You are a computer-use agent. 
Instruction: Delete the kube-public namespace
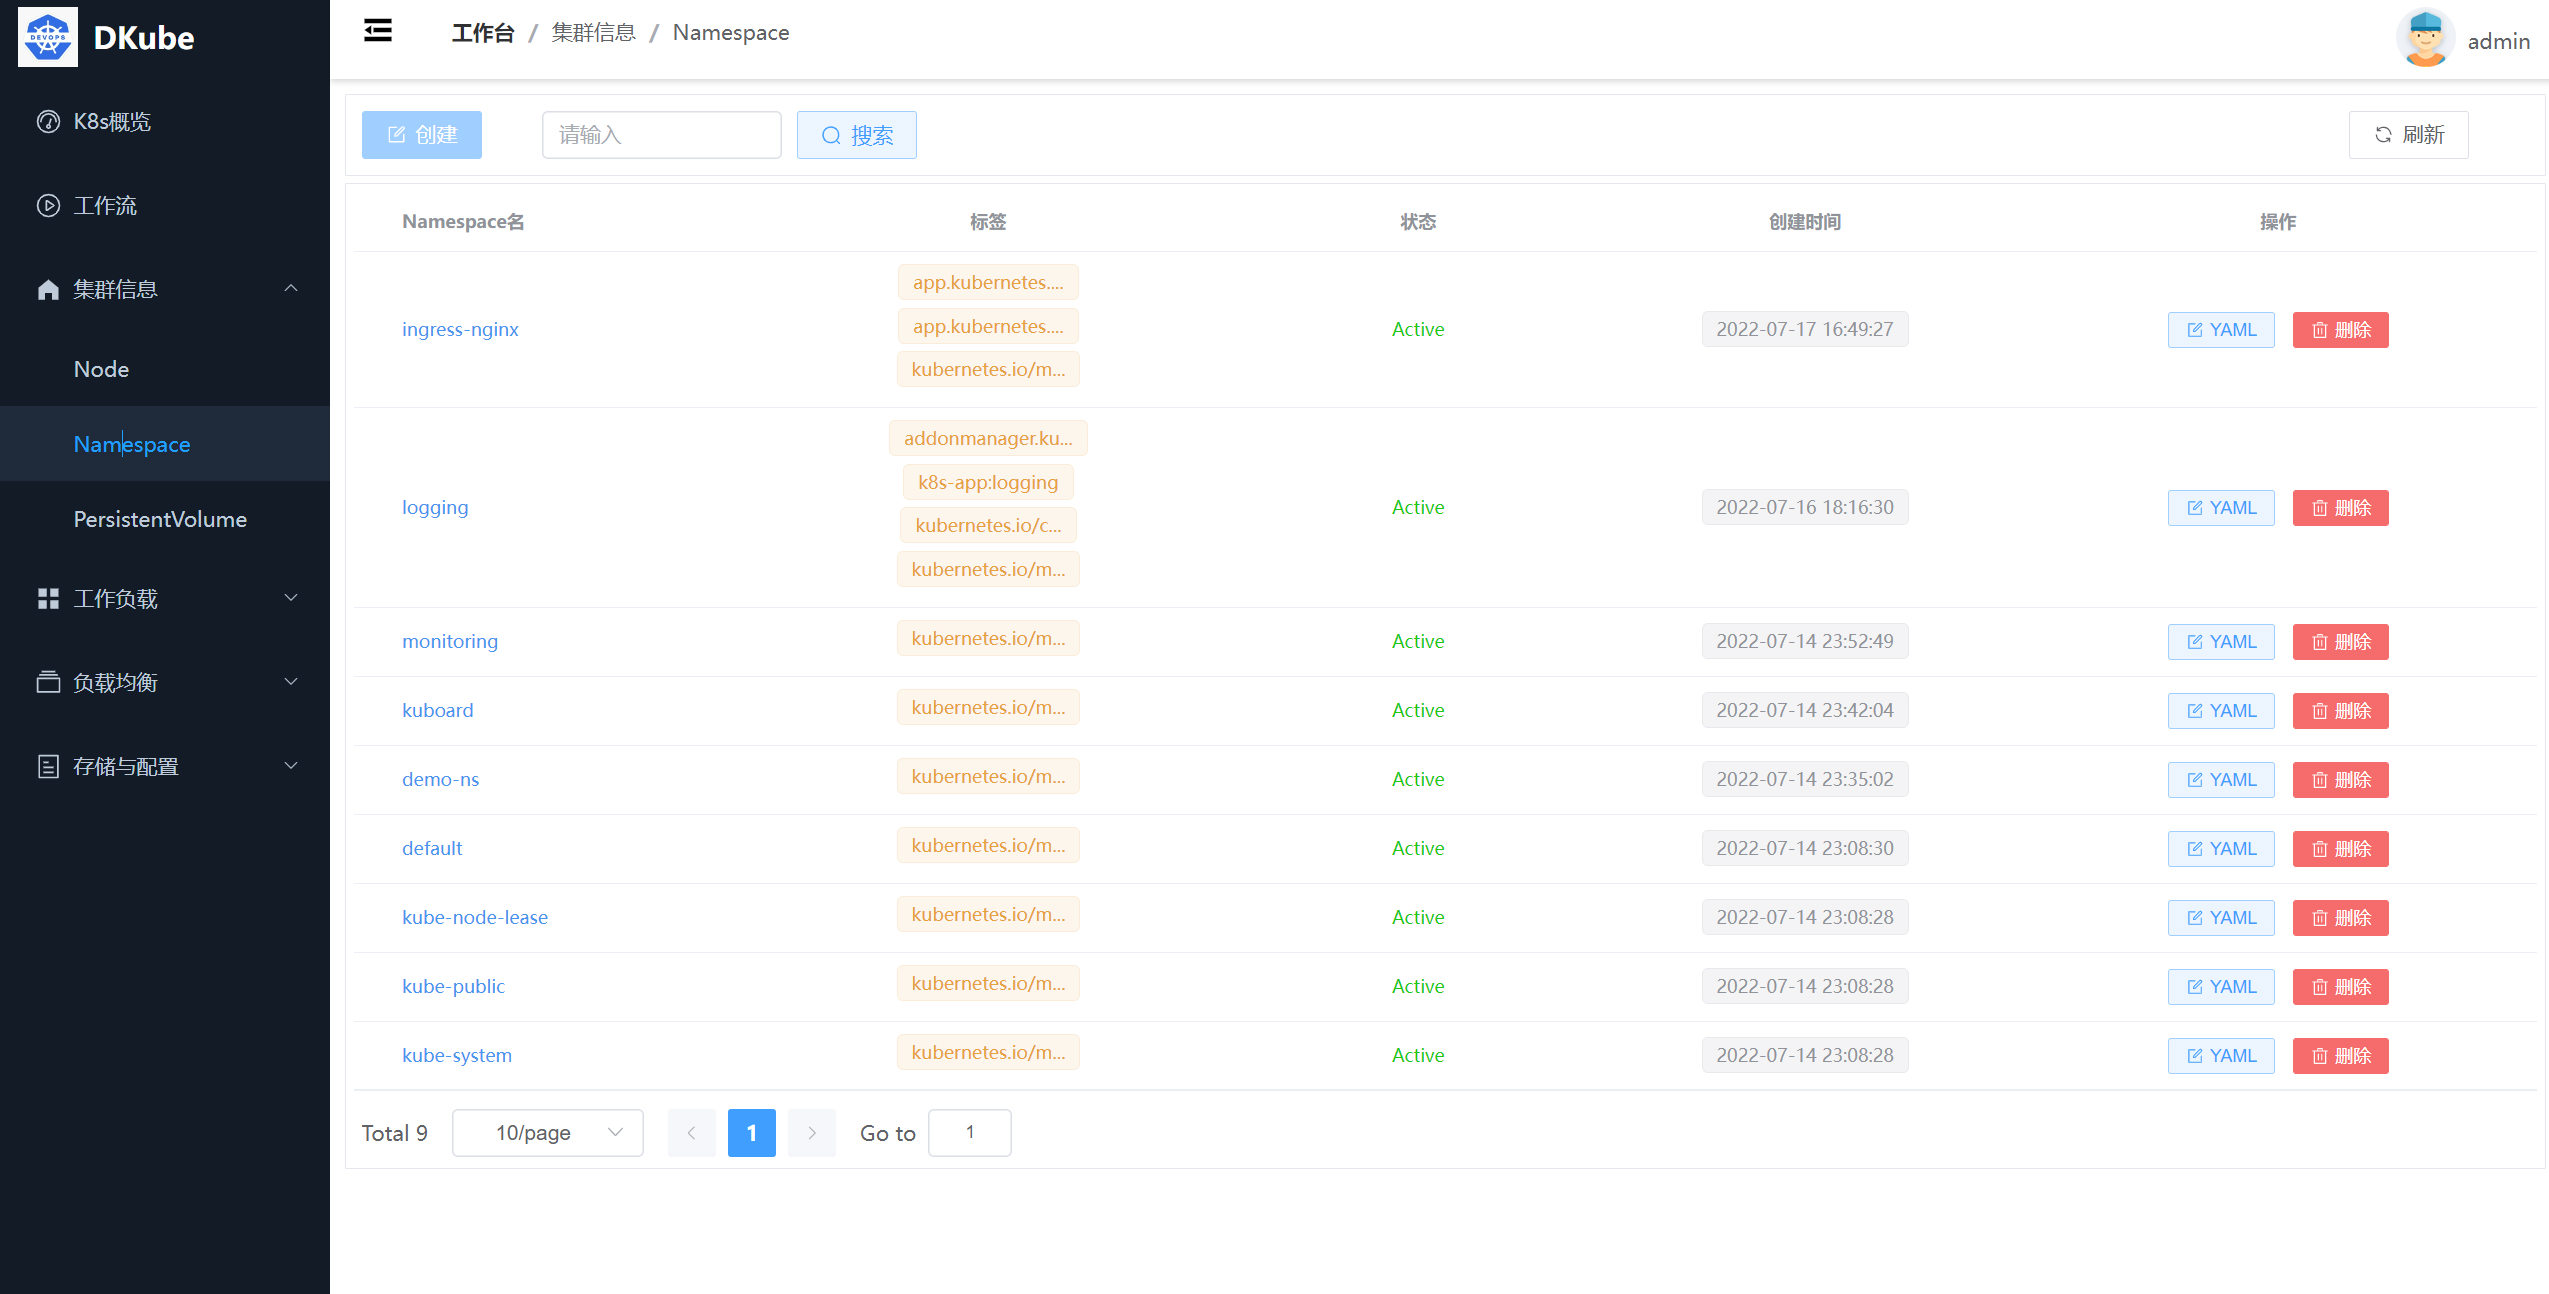(2341, 987)
